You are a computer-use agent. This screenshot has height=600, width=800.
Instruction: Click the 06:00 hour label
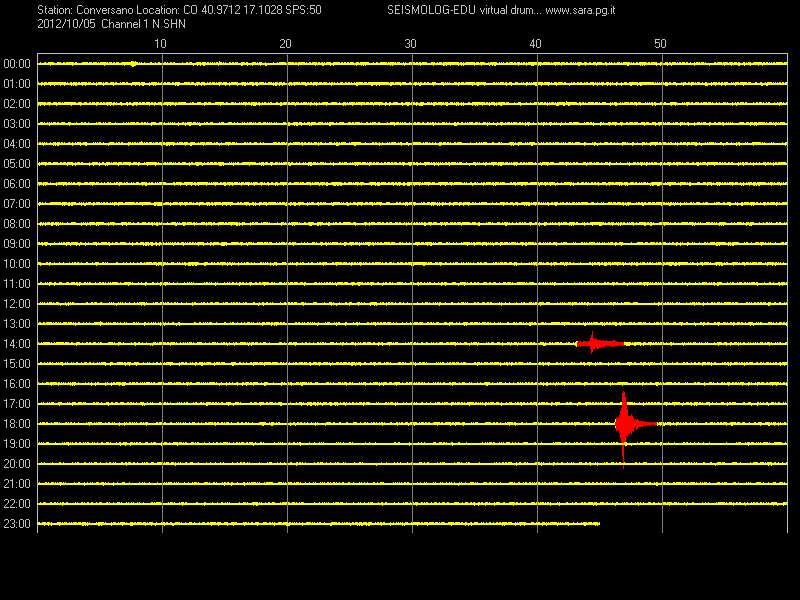click(17, 184)
